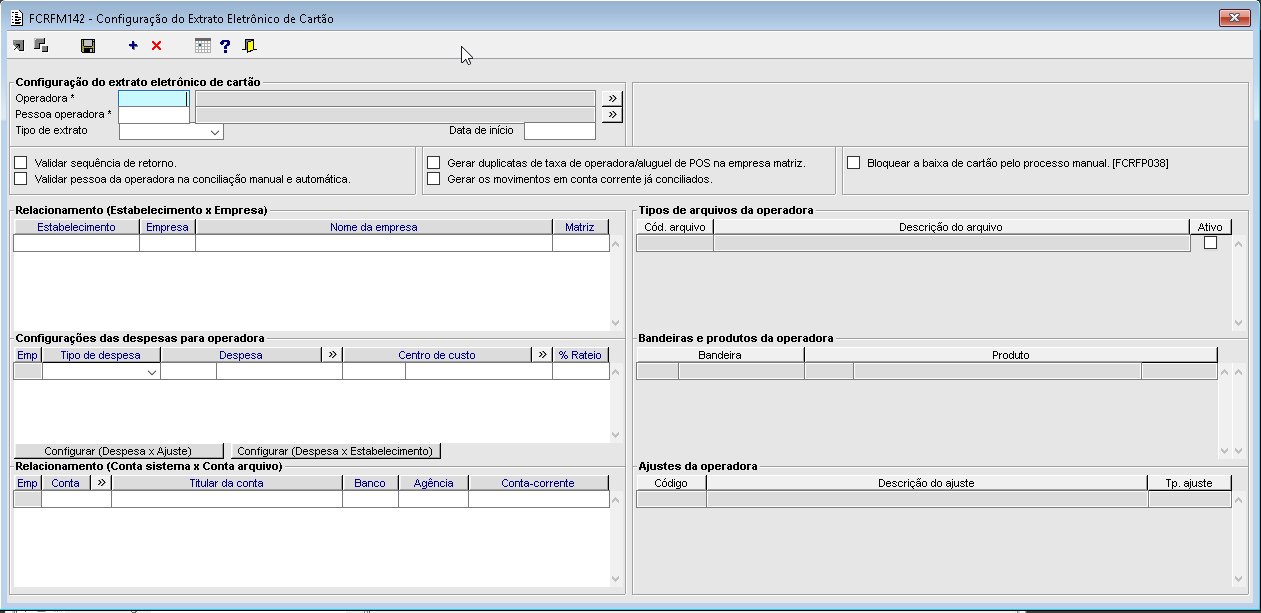
Task: Click the » header button beside Conta column
Action: click(x=101, y=483)
